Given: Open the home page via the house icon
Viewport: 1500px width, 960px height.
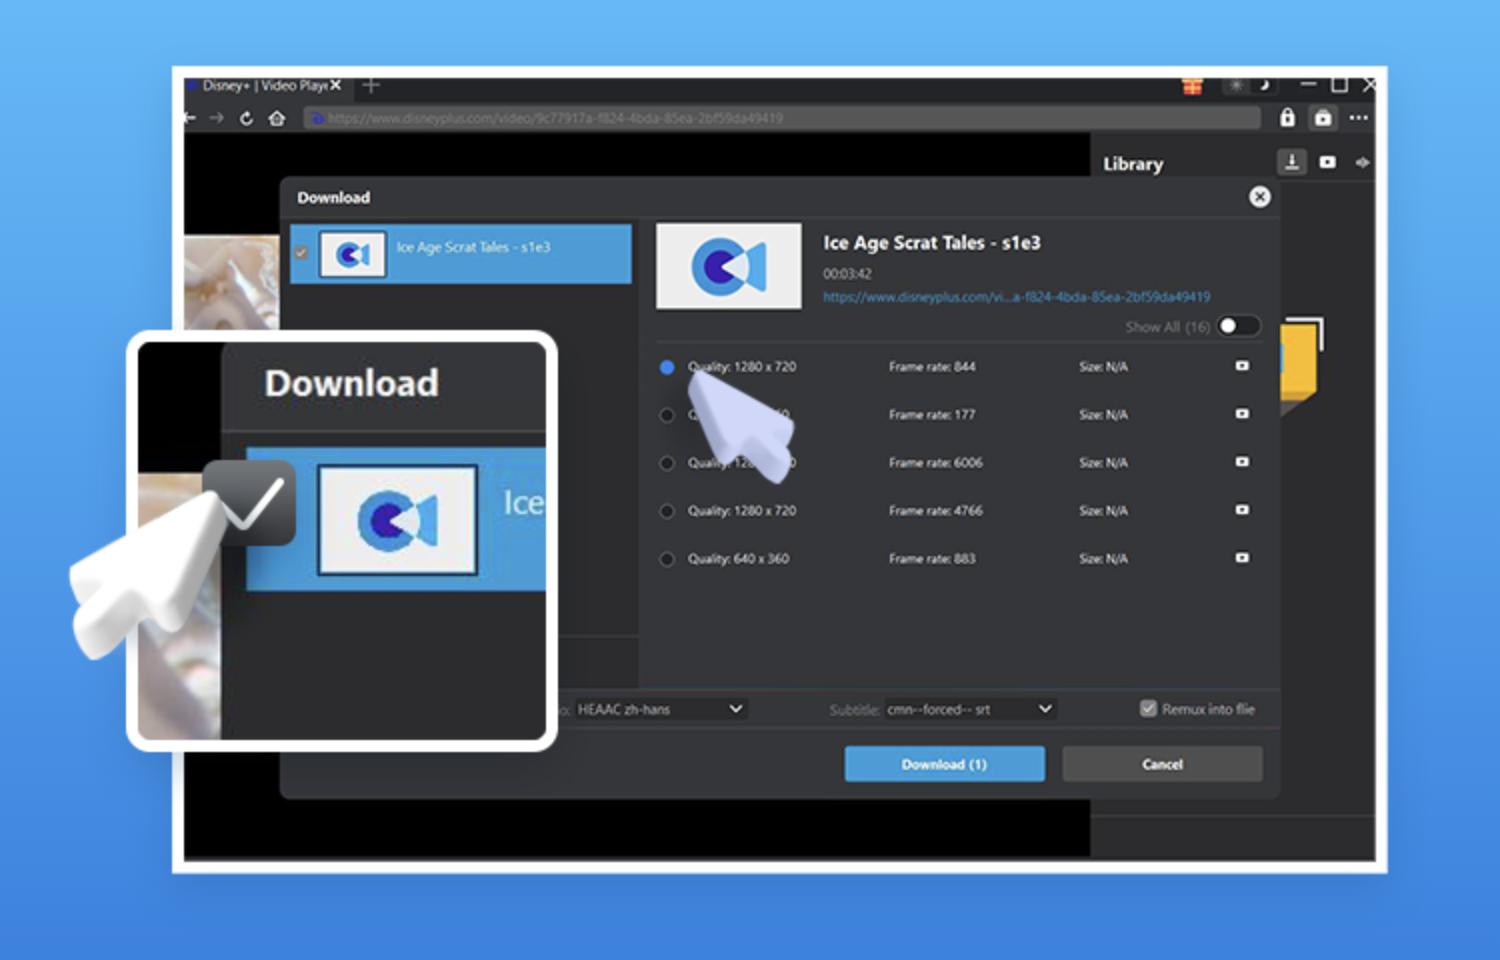Looking at the screenshot, I should [x=277, y=118].
